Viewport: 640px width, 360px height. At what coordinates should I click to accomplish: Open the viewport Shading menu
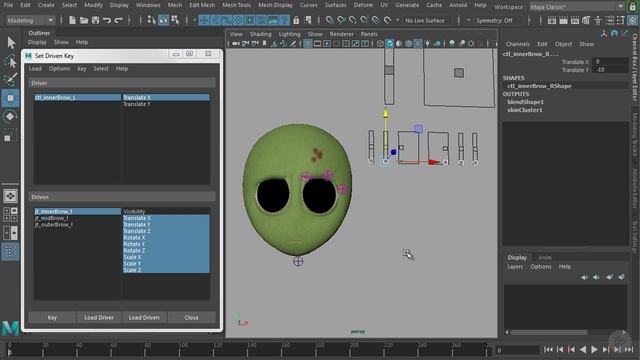tap(260, 34)
